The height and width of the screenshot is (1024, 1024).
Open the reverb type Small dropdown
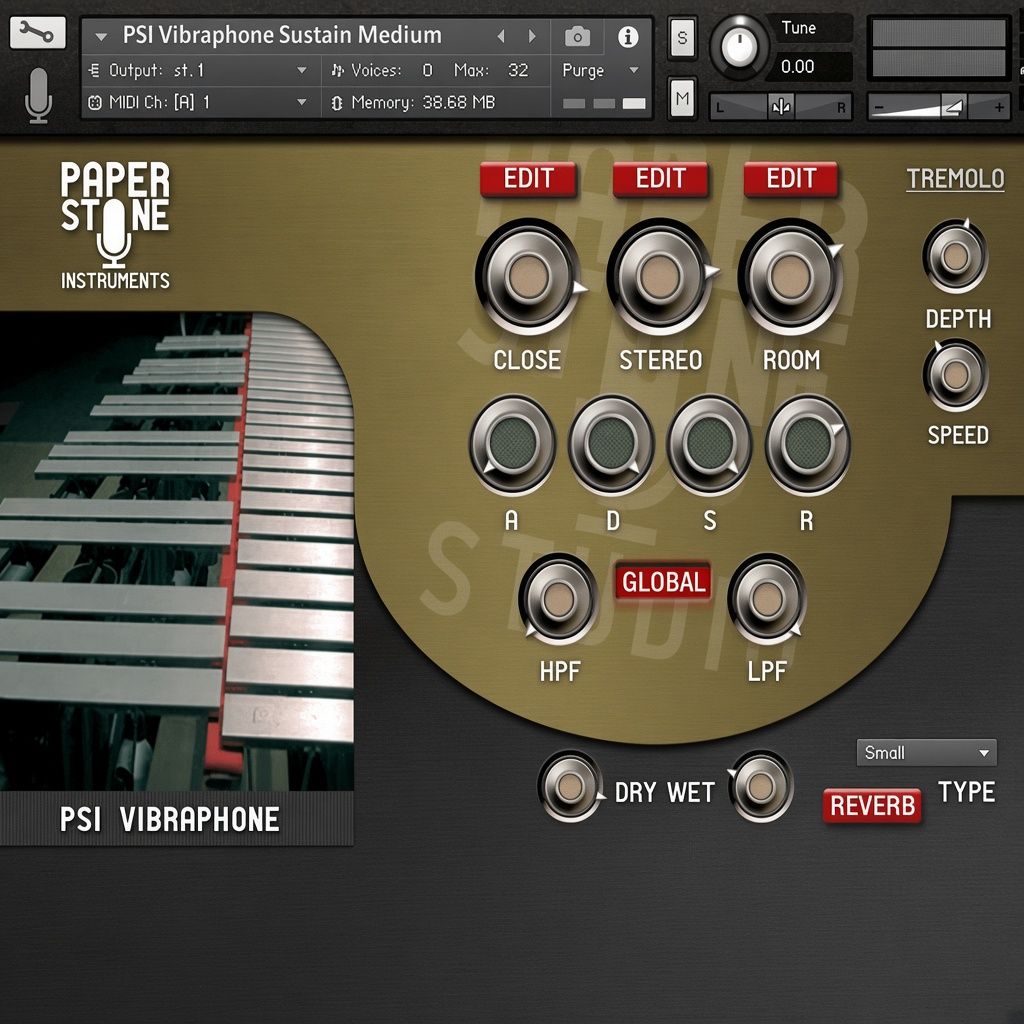(x=926, y=752)
